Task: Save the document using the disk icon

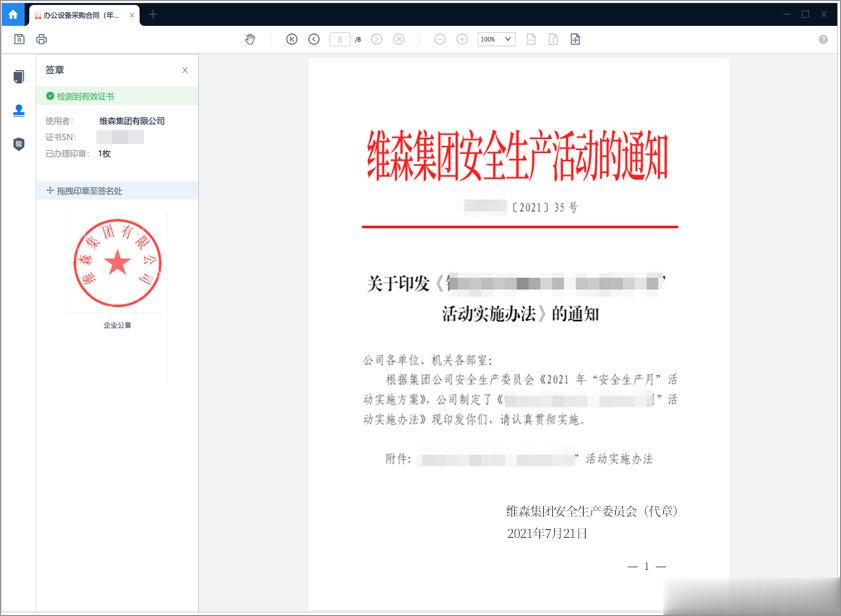Action: [x=19, y=39]
